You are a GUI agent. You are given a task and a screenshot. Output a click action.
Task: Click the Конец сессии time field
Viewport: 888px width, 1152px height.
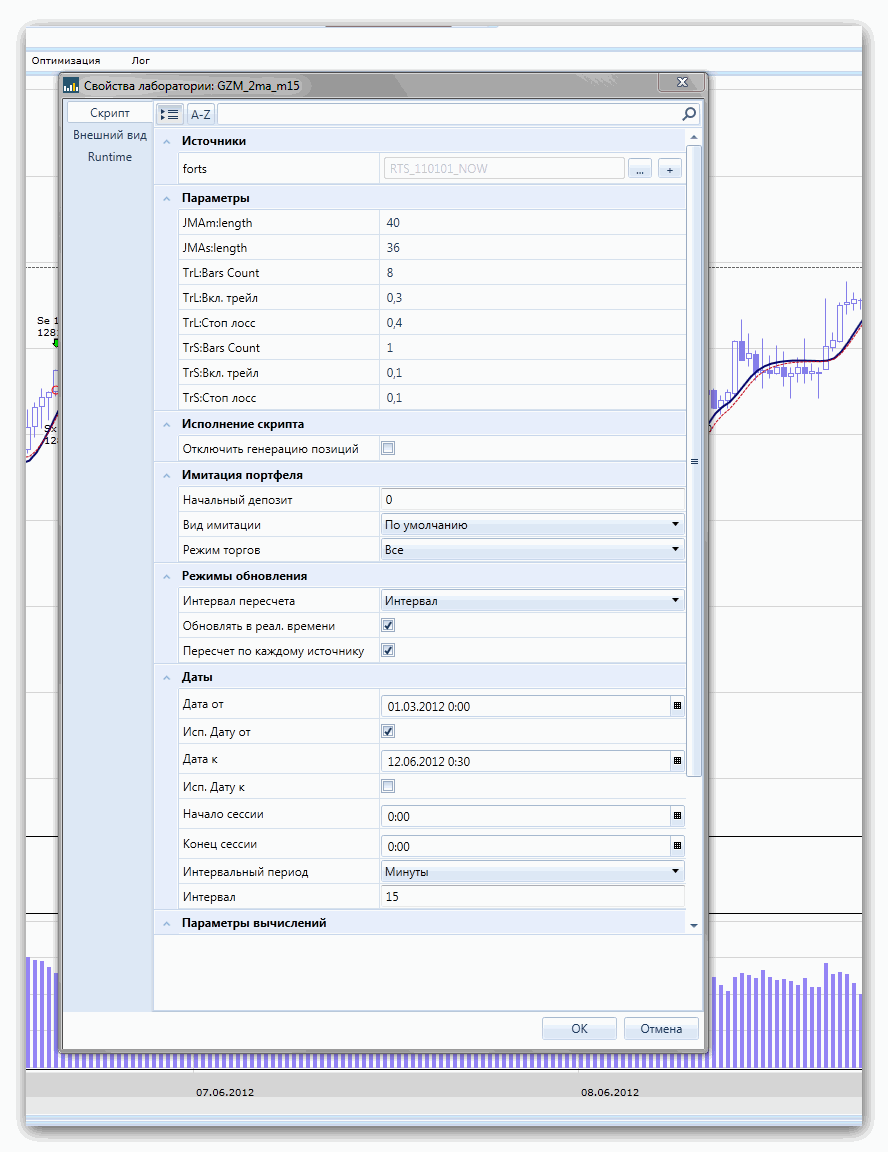click(526, 846)
